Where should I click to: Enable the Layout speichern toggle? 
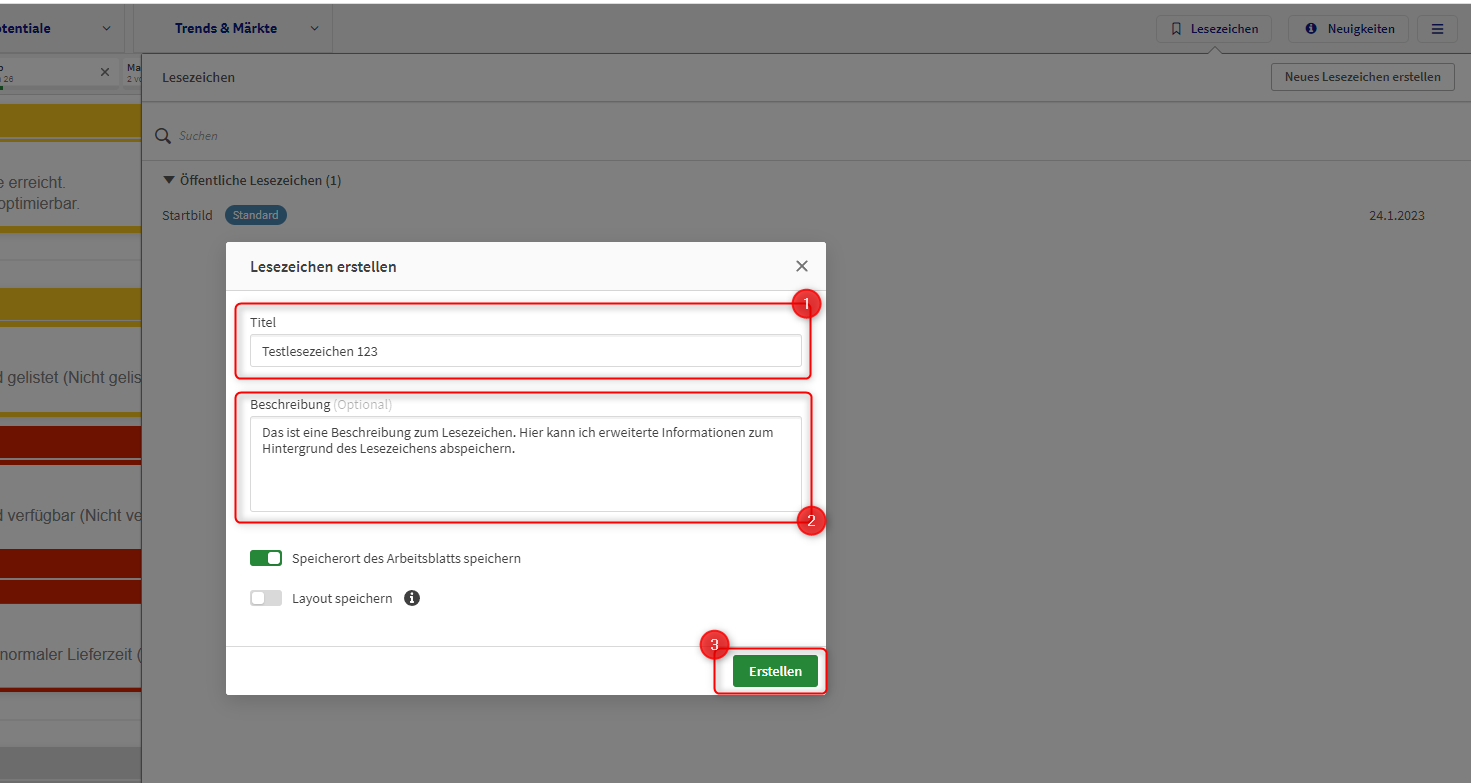(266, 598)
